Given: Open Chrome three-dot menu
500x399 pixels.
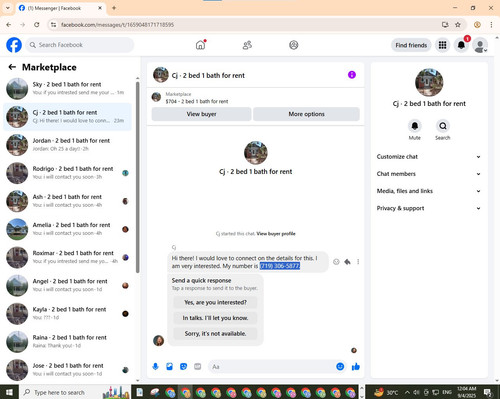Looking at the screenshot, I should [x=491, y=25].
